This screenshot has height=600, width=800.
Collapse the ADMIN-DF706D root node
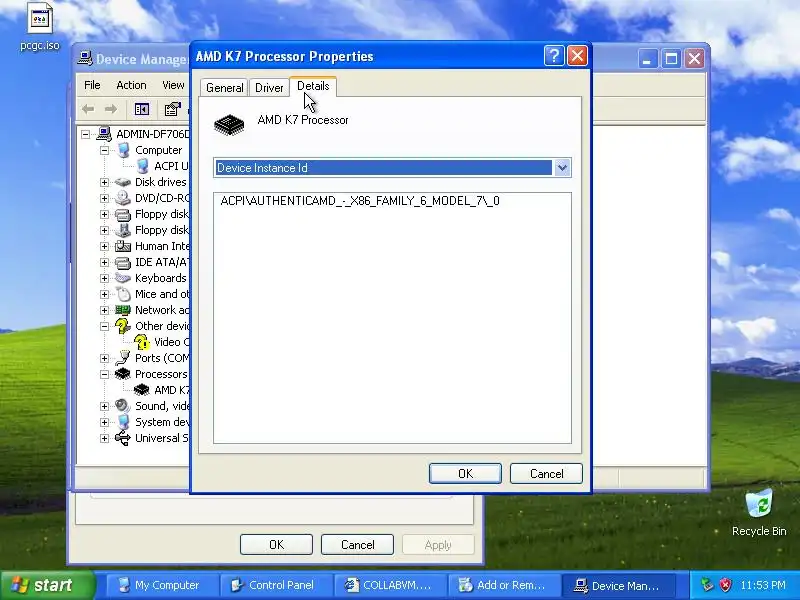(x=86, y=134)
